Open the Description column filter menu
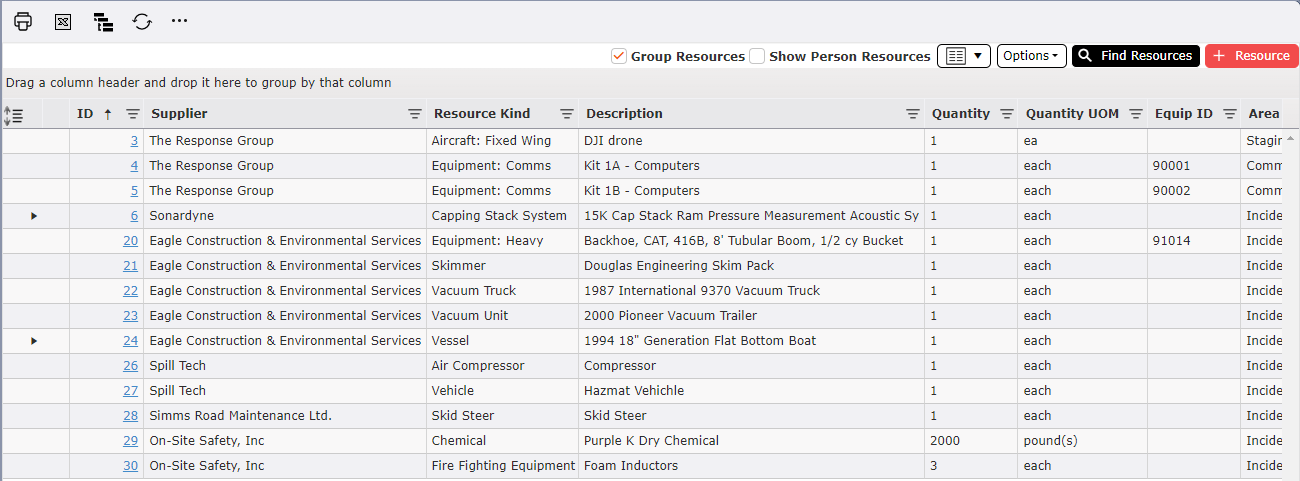1300x481 pixels. point(913,114)
